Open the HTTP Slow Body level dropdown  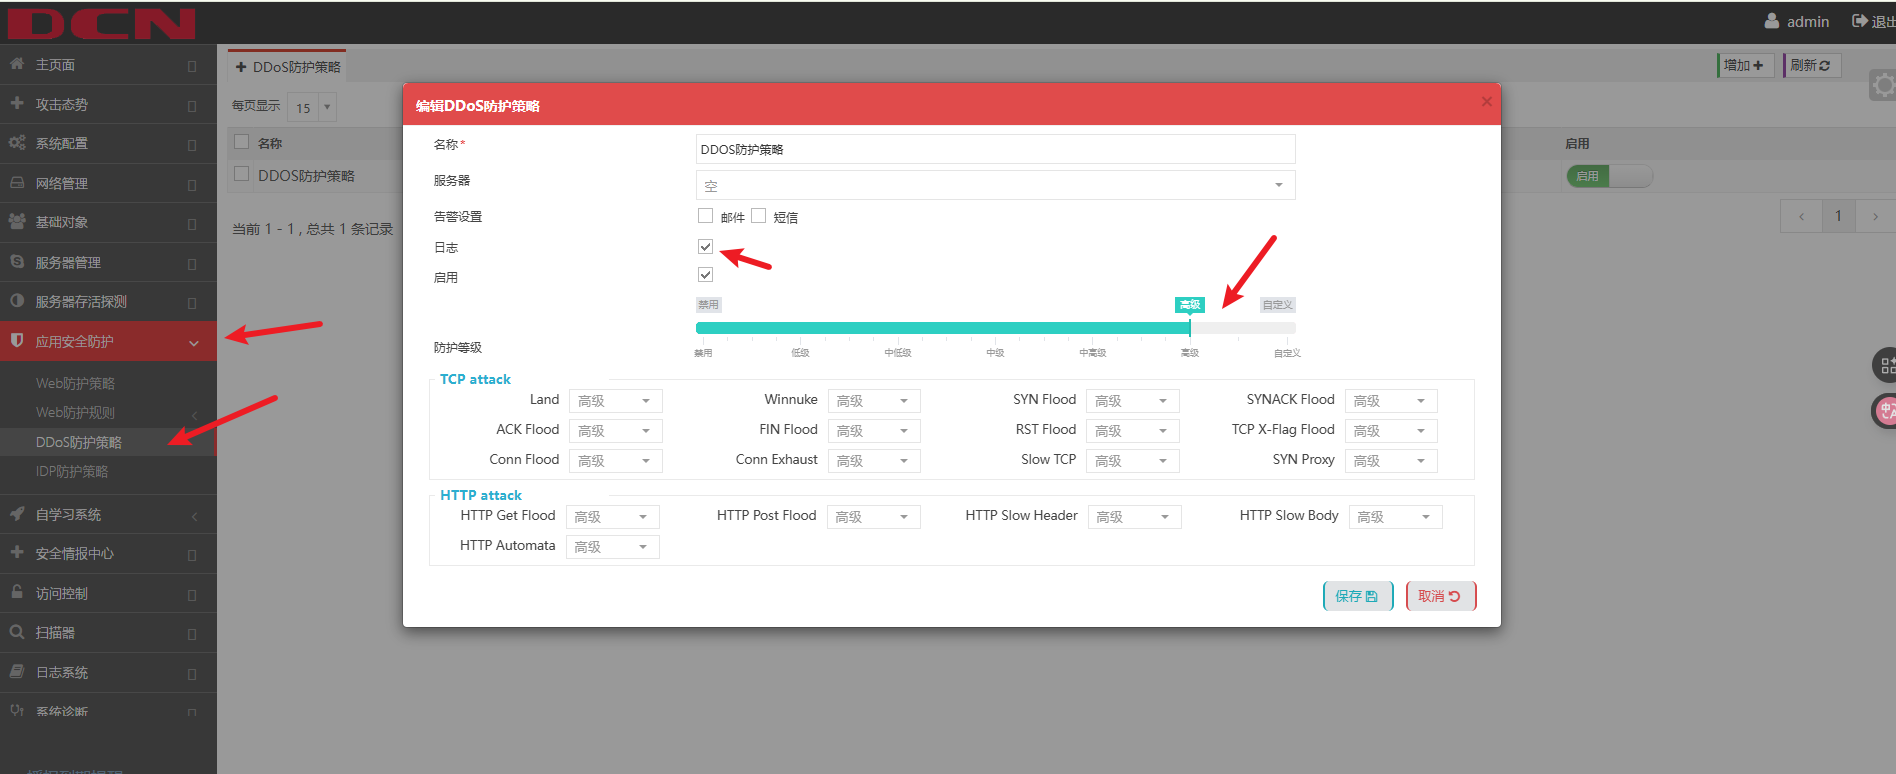tap(1395, 517)
